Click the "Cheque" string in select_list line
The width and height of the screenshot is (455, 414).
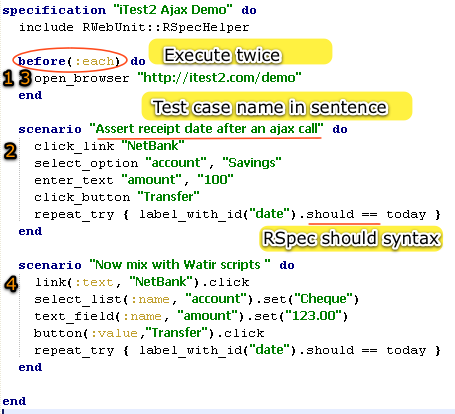tap(323, 299)
